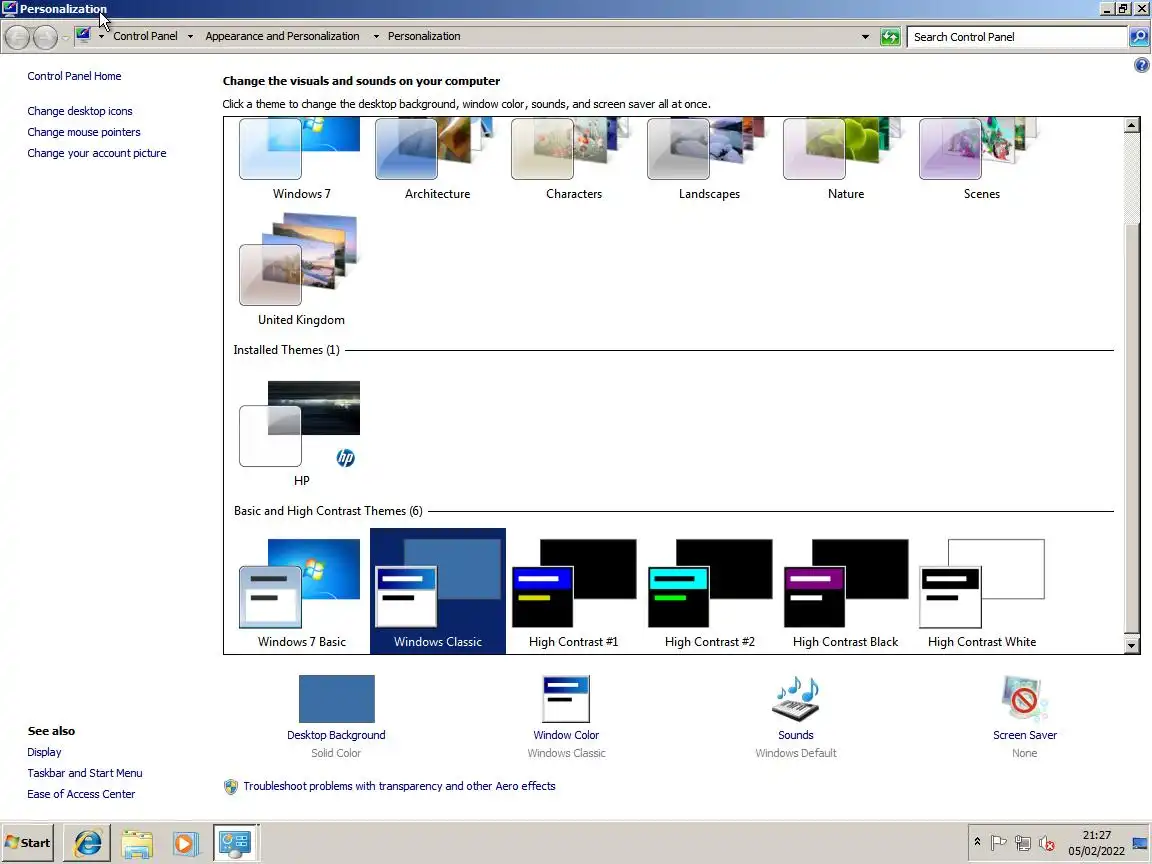Click the Refresh button
This screenshot has width=1152, height=864.
890,37
